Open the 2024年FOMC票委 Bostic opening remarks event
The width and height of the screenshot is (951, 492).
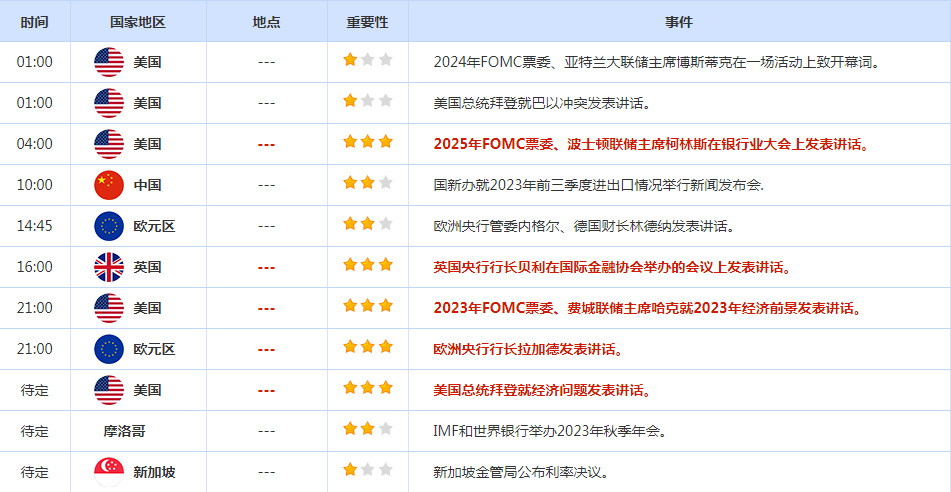pos(657,62)
